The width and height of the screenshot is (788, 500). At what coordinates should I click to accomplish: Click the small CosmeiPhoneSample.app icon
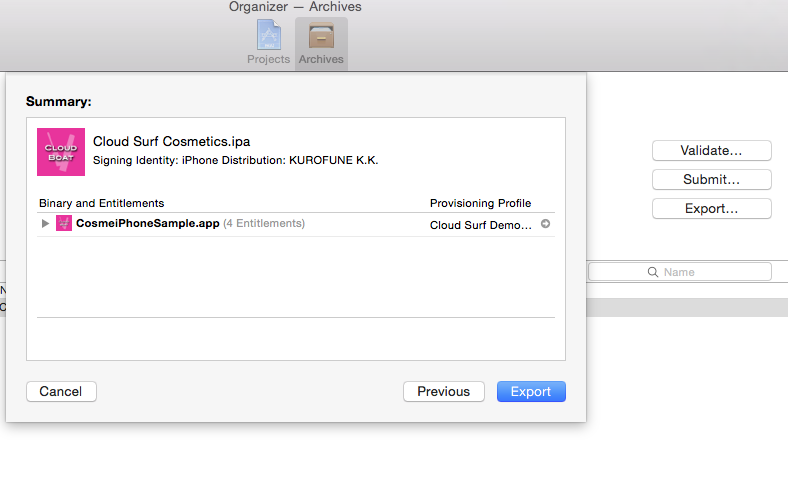pyautogui.click(x=64, y=223)
